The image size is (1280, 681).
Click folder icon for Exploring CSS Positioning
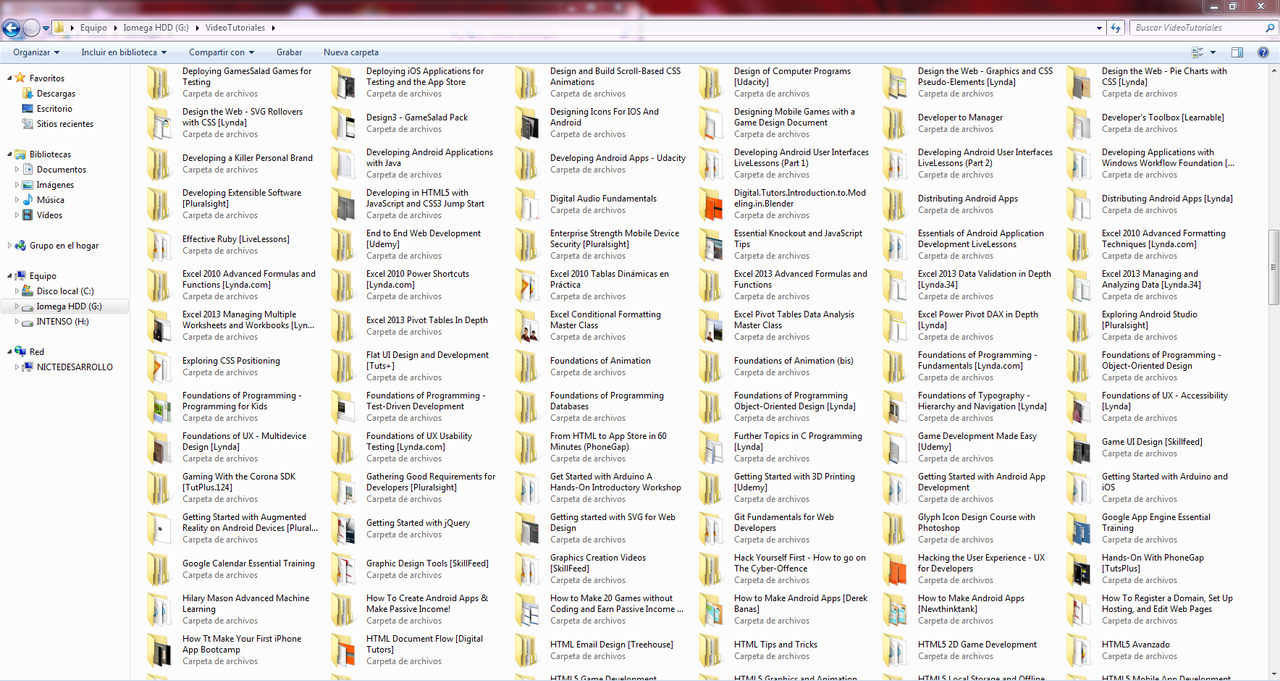point(160,366)
